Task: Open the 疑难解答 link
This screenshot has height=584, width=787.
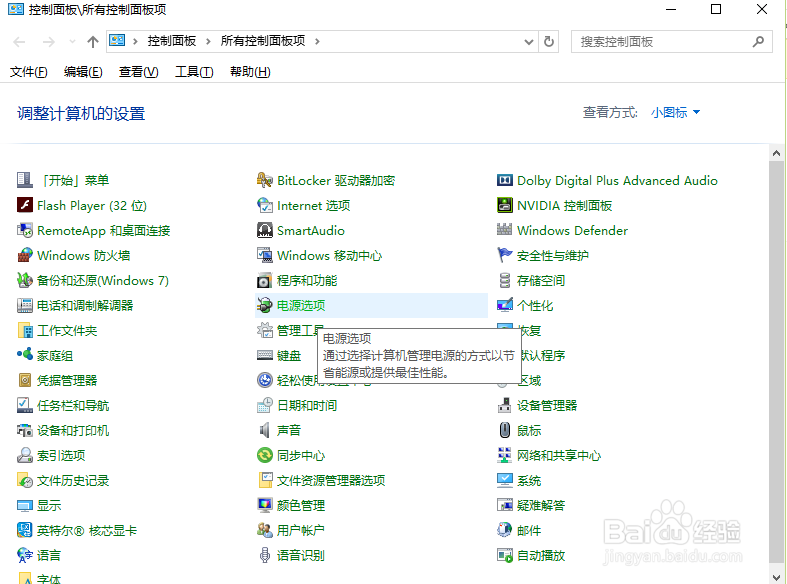Action: 541,506
